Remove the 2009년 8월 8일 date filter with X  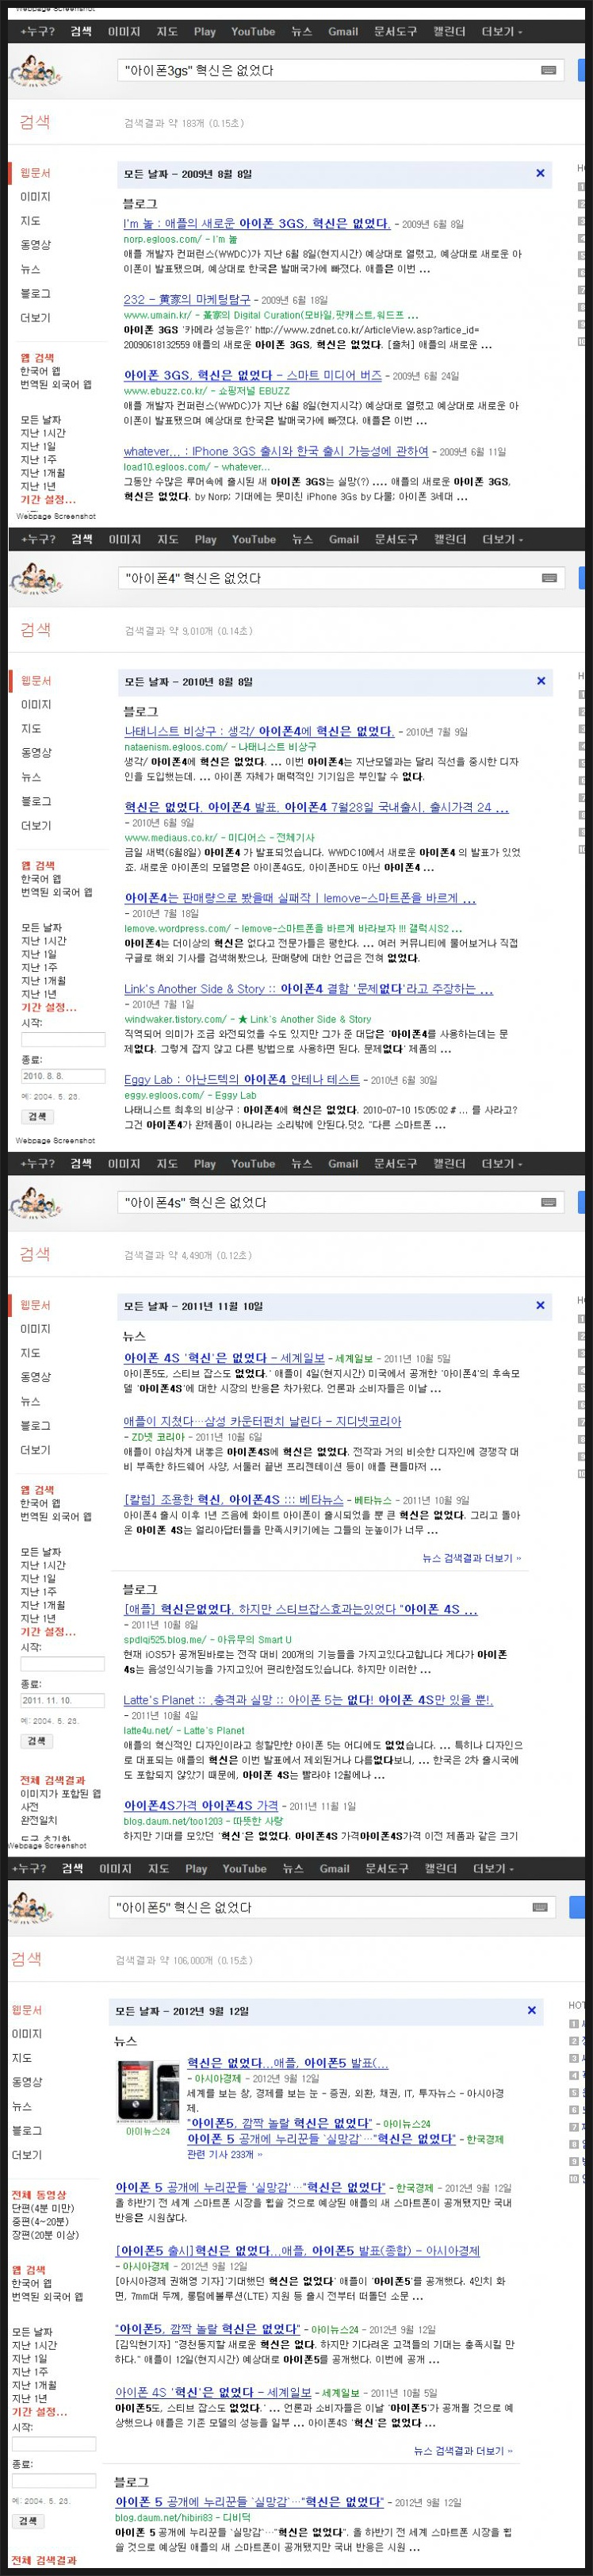(x=540, y=173)
